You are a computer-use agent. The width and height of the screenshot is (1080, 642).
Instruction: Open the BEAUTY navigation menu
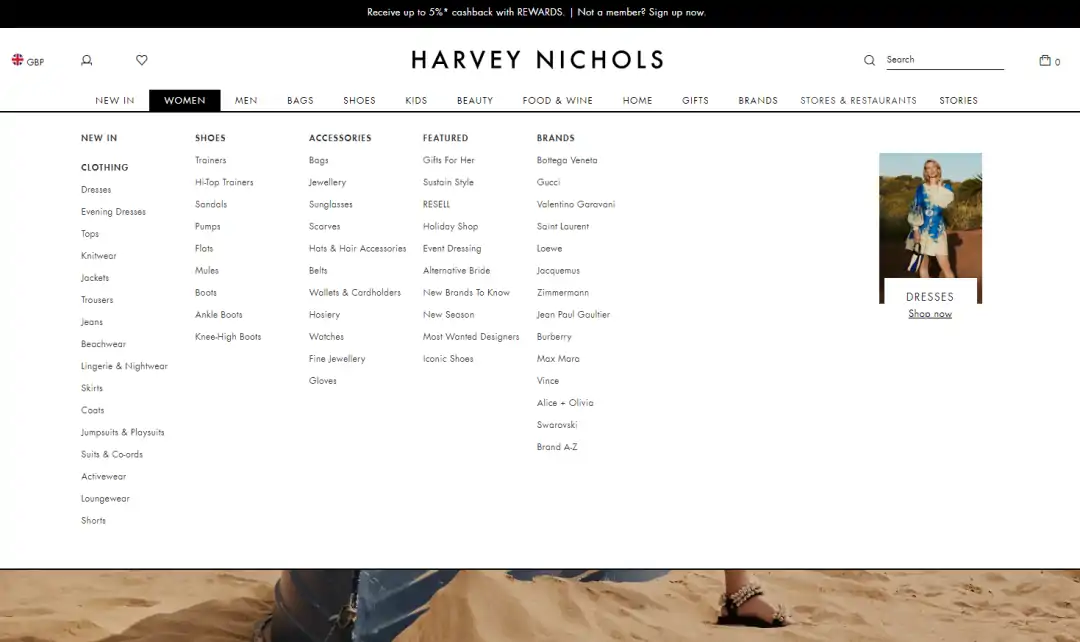pyautogui.click(x=475, y=101)
